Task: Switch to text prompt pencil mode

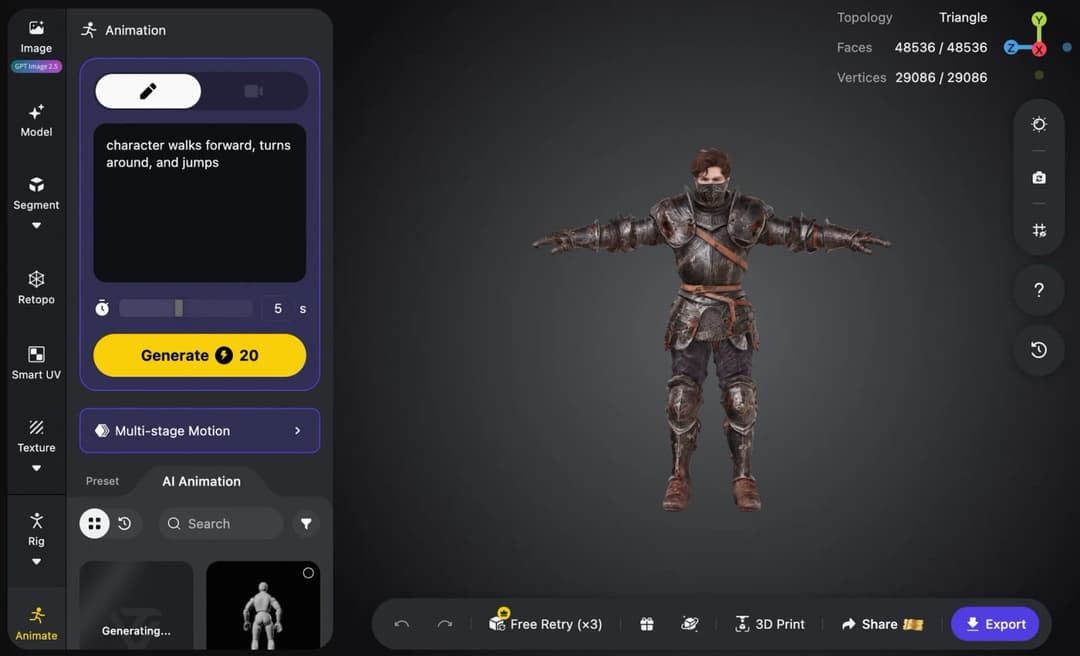Action: click(x=148, y=91)
